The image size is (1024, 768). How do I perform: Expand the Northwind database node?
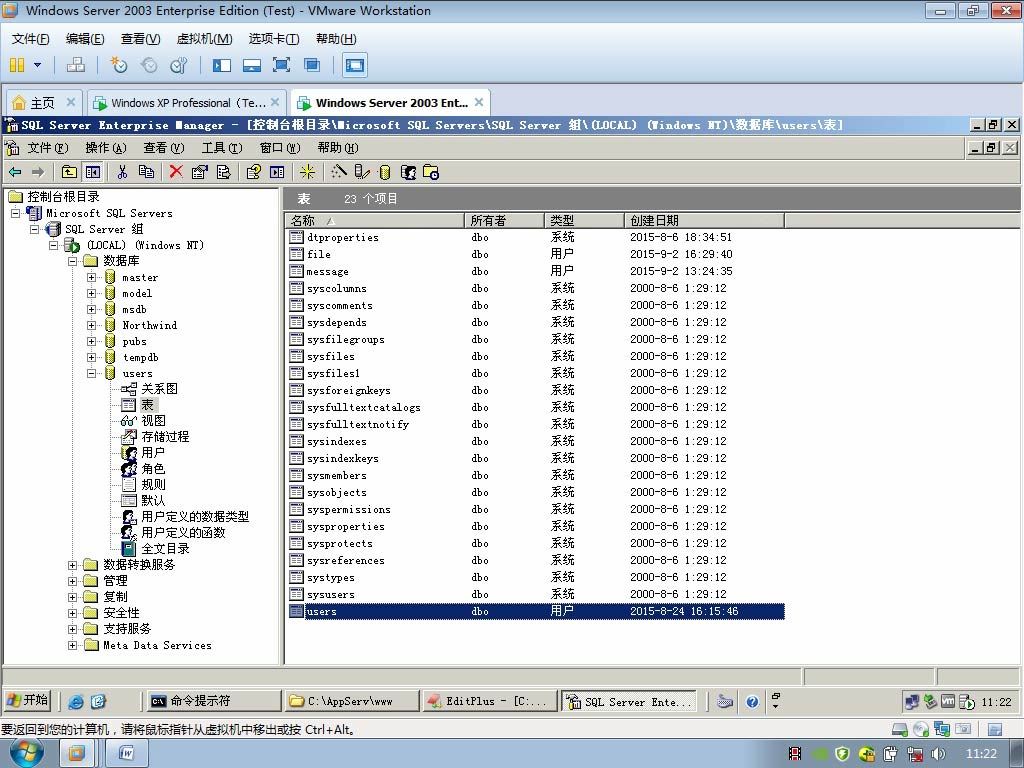point(92,325)
